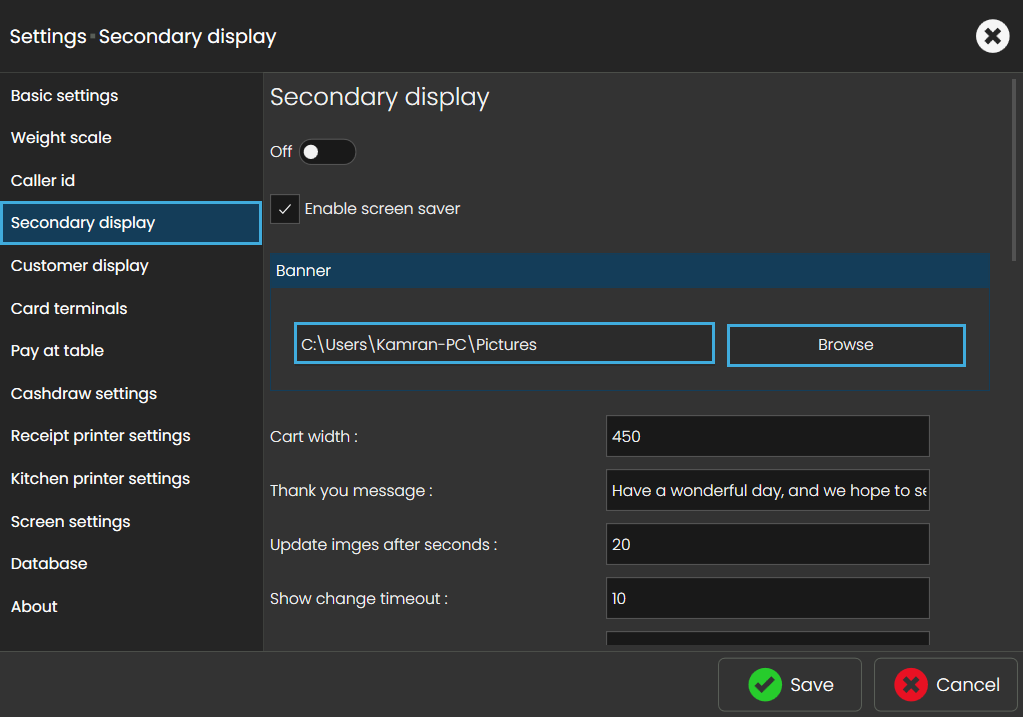Open Customer display settings
This screenshot has width=1023, height=717.
[80, 266]
